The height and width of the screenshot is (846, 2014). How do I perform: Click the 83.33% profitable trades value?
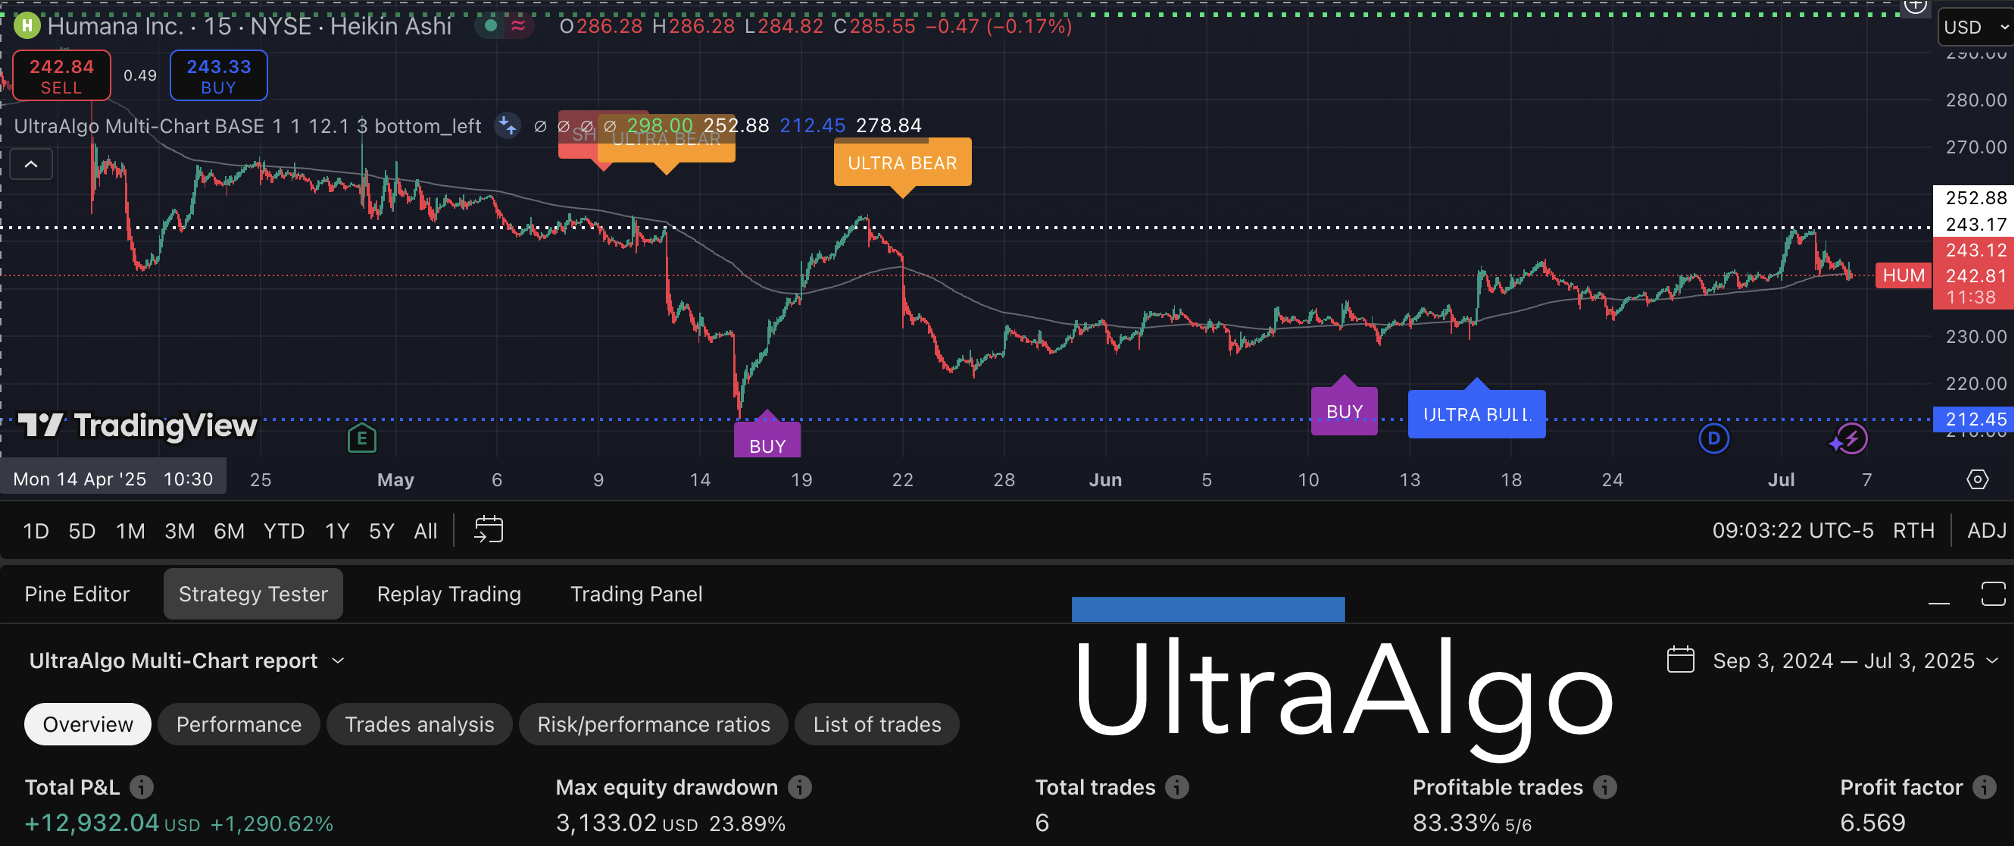click(x=1456, y=823)
